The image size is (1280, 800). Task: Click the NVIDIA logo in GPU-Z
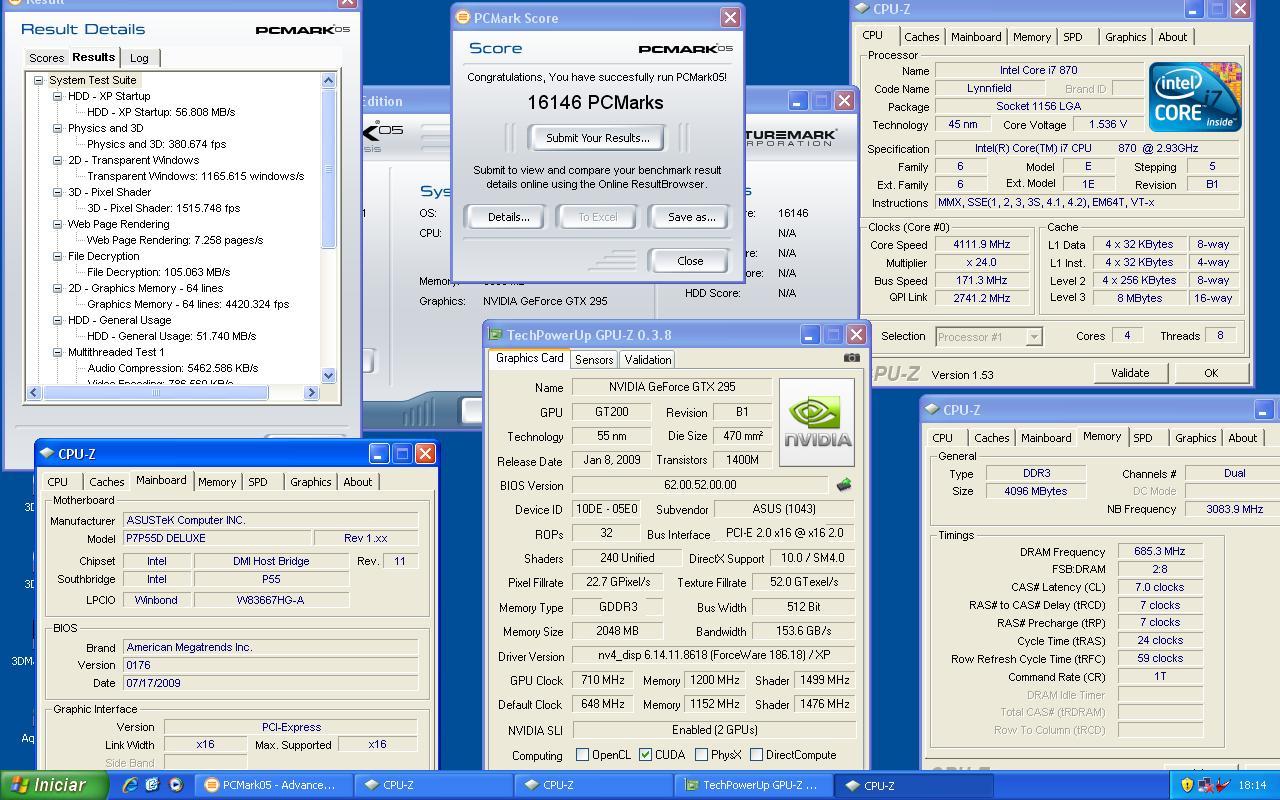[x=817, y=422]
